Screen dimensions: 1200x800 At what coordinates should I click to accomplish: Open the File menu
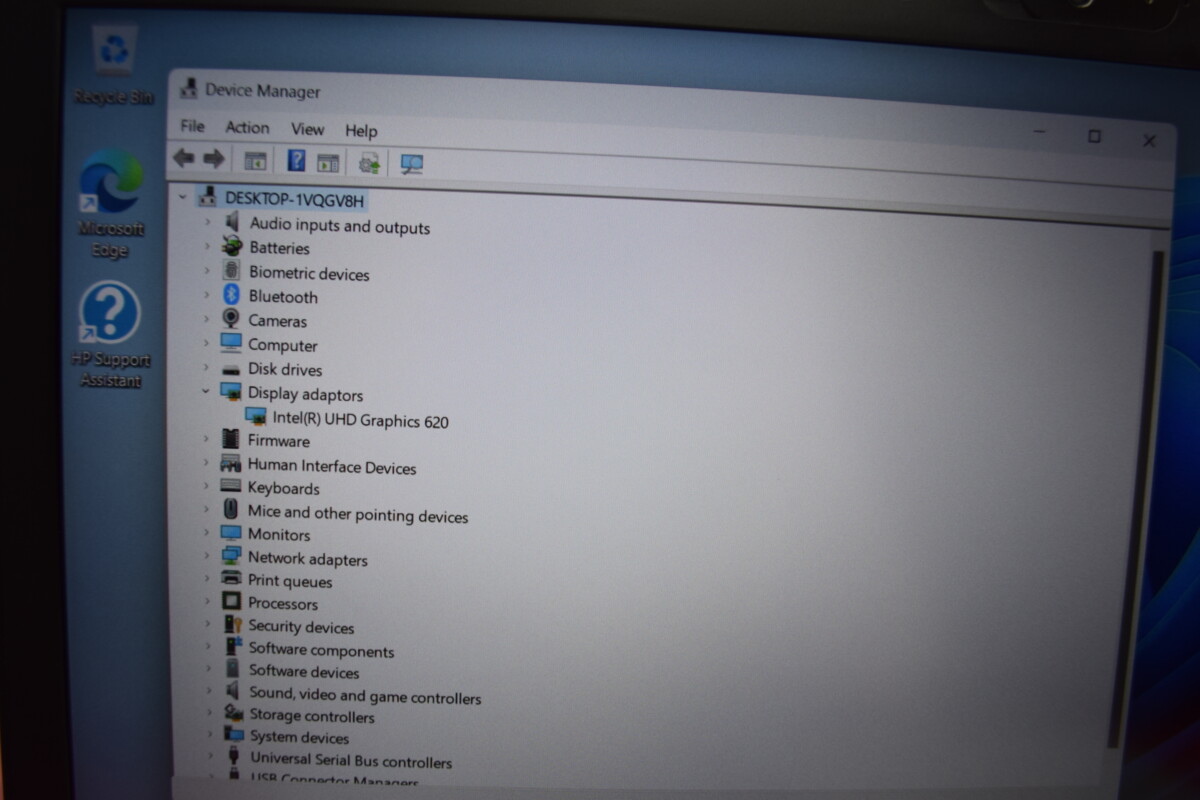[192, 126]
